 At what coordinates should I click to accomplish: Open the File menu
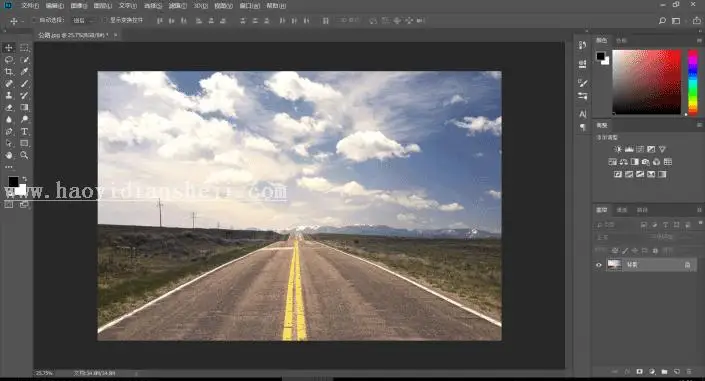click(x=30, y=6)
